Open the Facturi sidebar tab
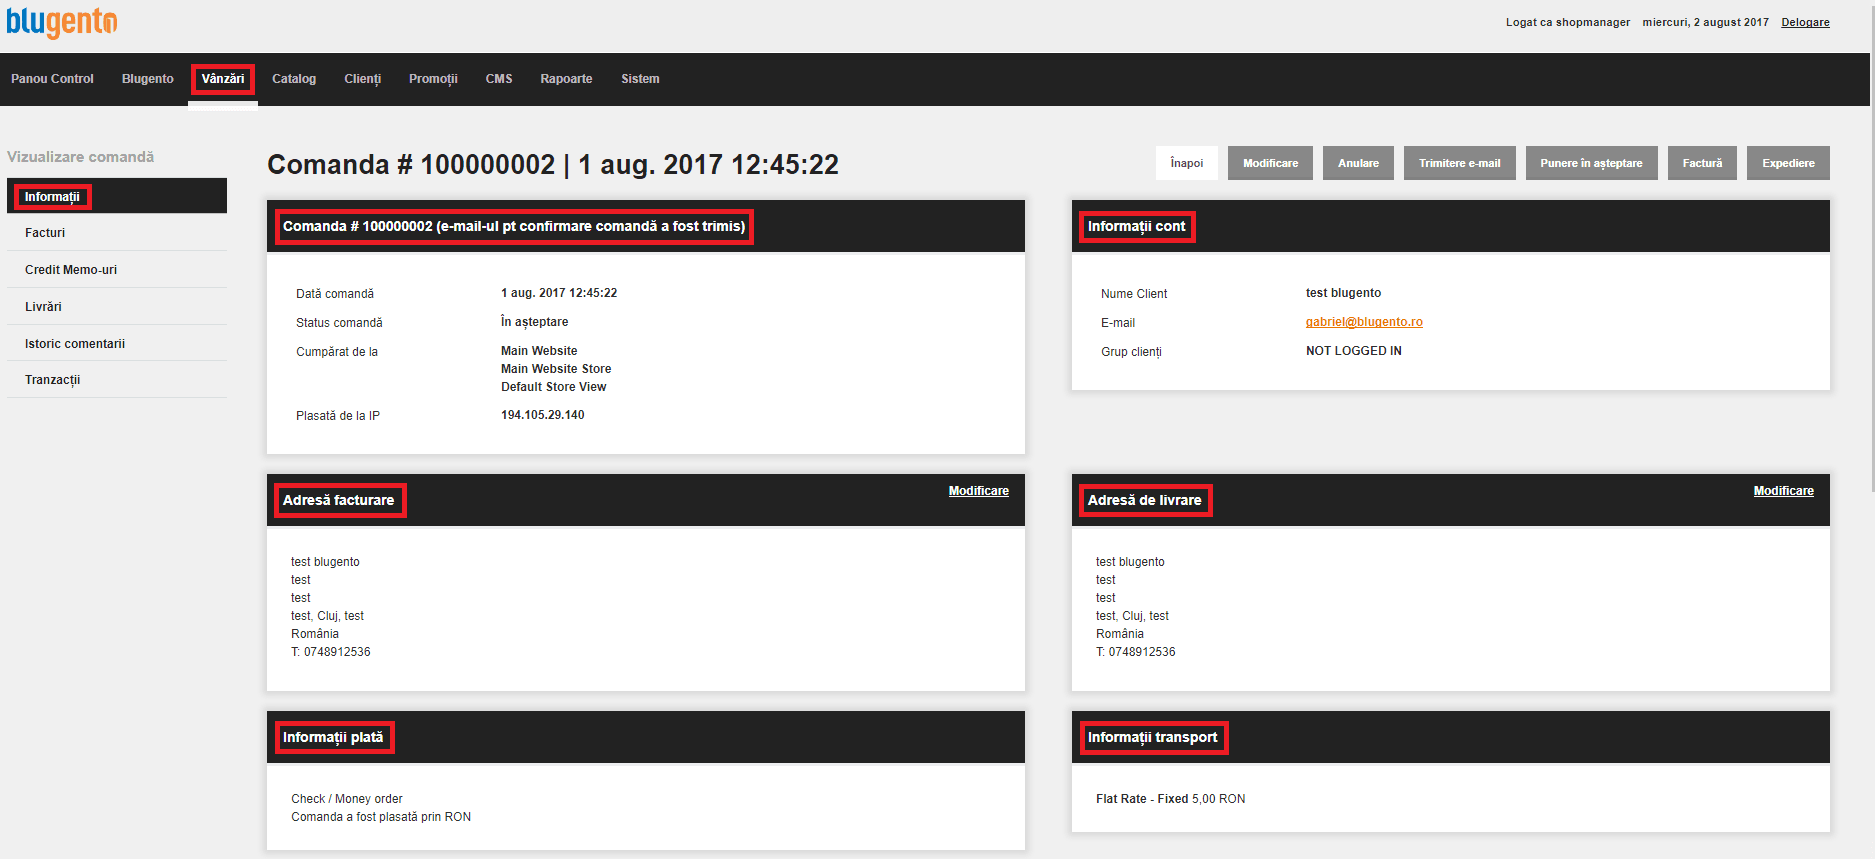Viewport: 1875px width, 859px height. (117, 233)
